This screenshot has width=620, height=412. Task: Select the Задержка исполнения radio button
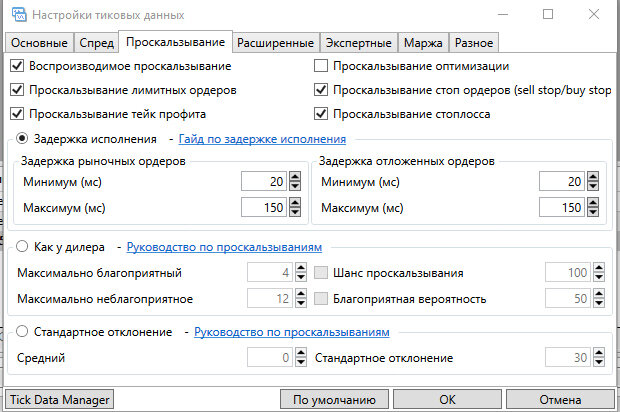22,138
